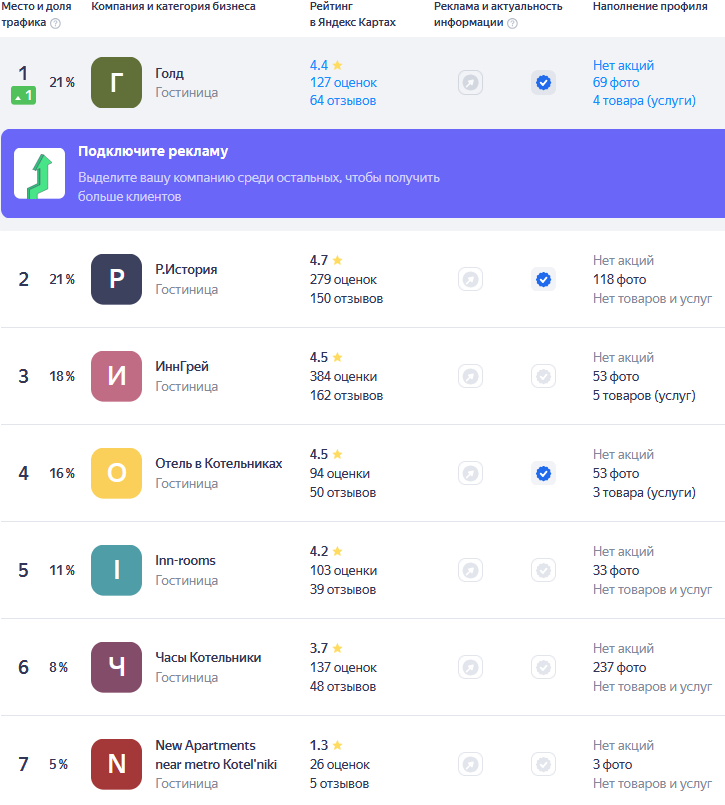Click the 4.4 rating link for Голд

coord(326,65)
